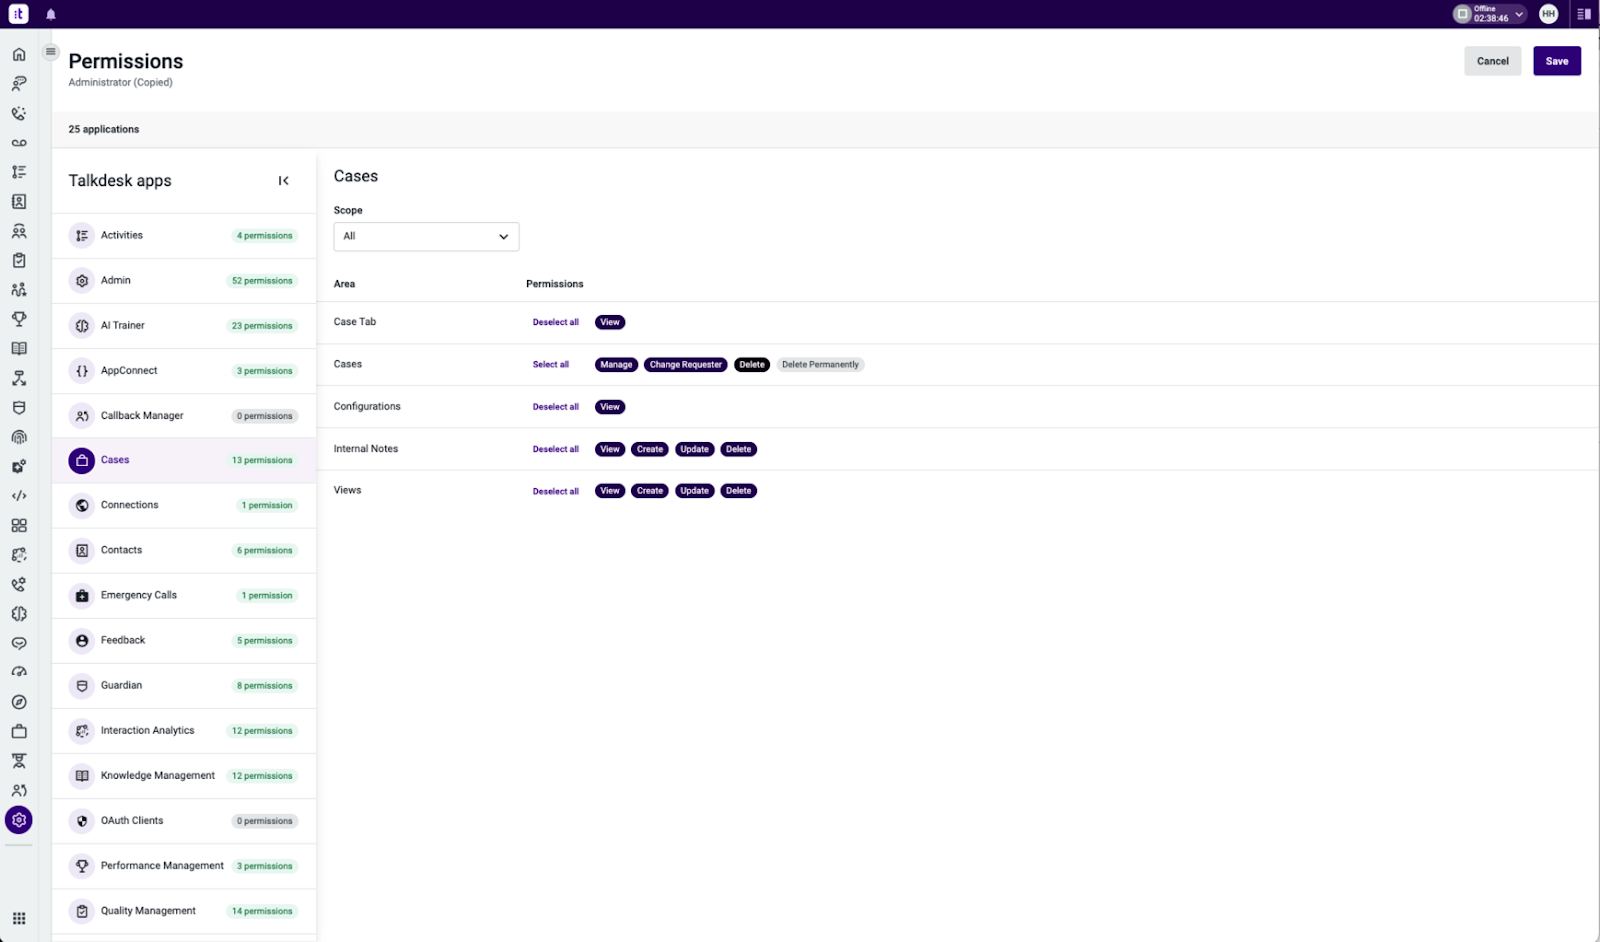
Task: Toggle Create permission for Internal Notes
Action: 650,449
